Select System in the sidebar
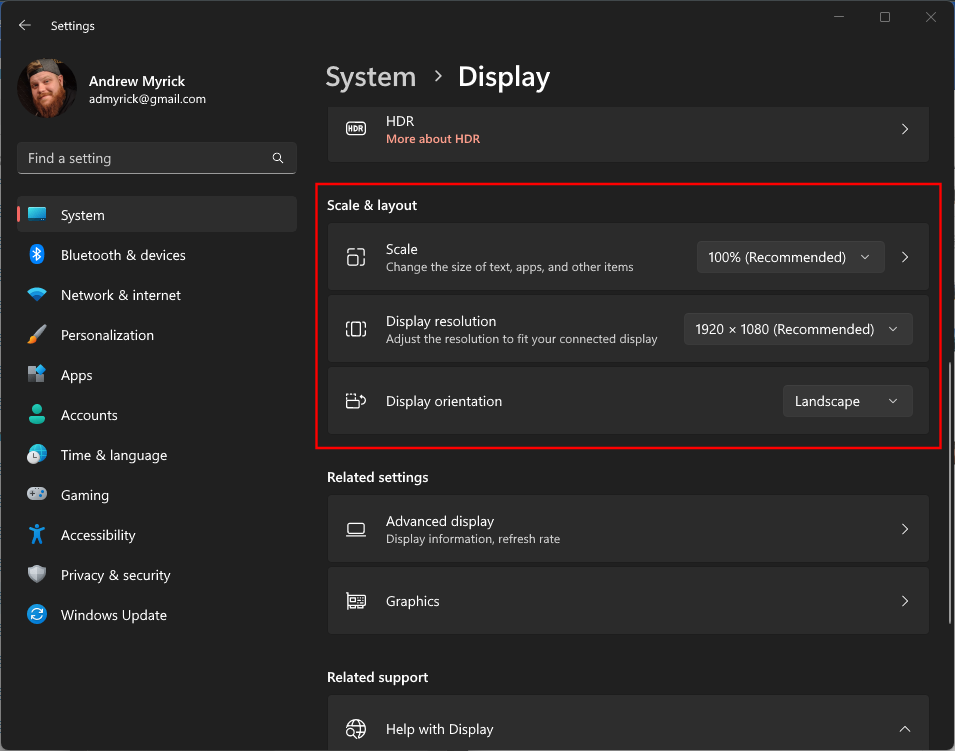Image resolution: width=955 pixels, height=751 pixels. pos(82,214)
